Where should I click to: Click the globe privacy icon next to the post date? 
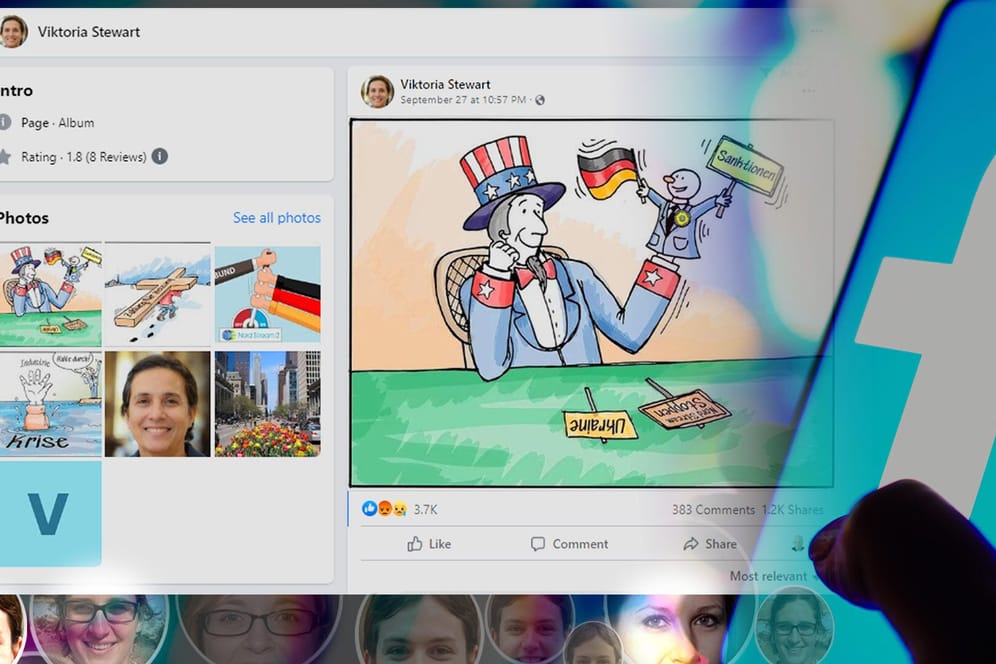[540, 100]
